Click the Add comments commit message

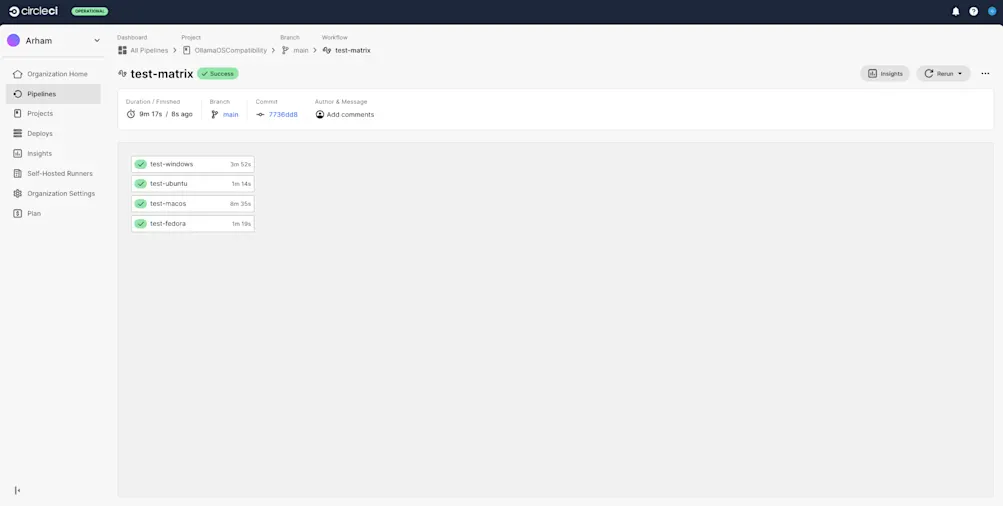[350, 115]
